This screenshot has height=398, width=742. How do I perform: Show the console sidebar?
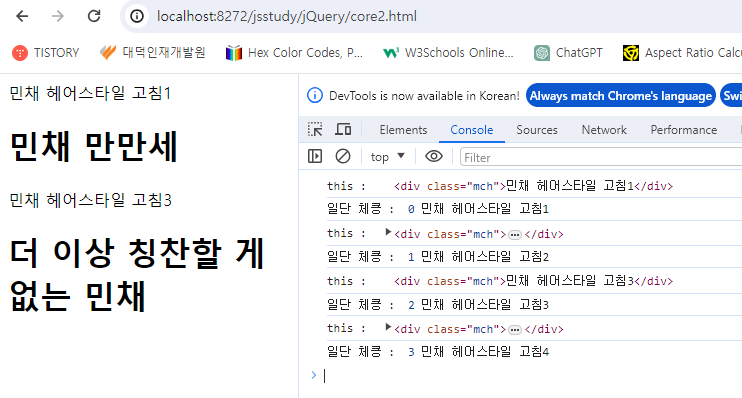(315, 156)
